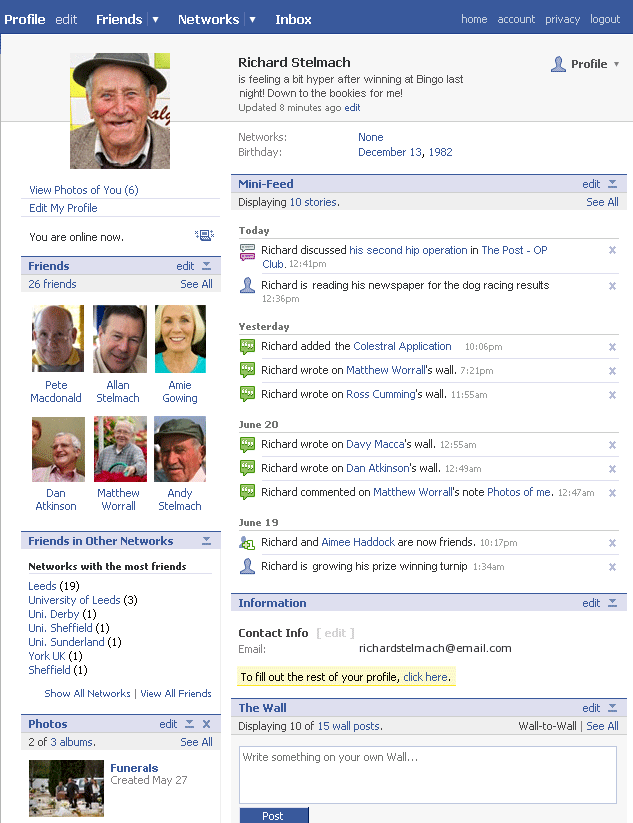633x823 pixels.
Task: Collapse the Friends box with the arrow
Action: point(206,266)
